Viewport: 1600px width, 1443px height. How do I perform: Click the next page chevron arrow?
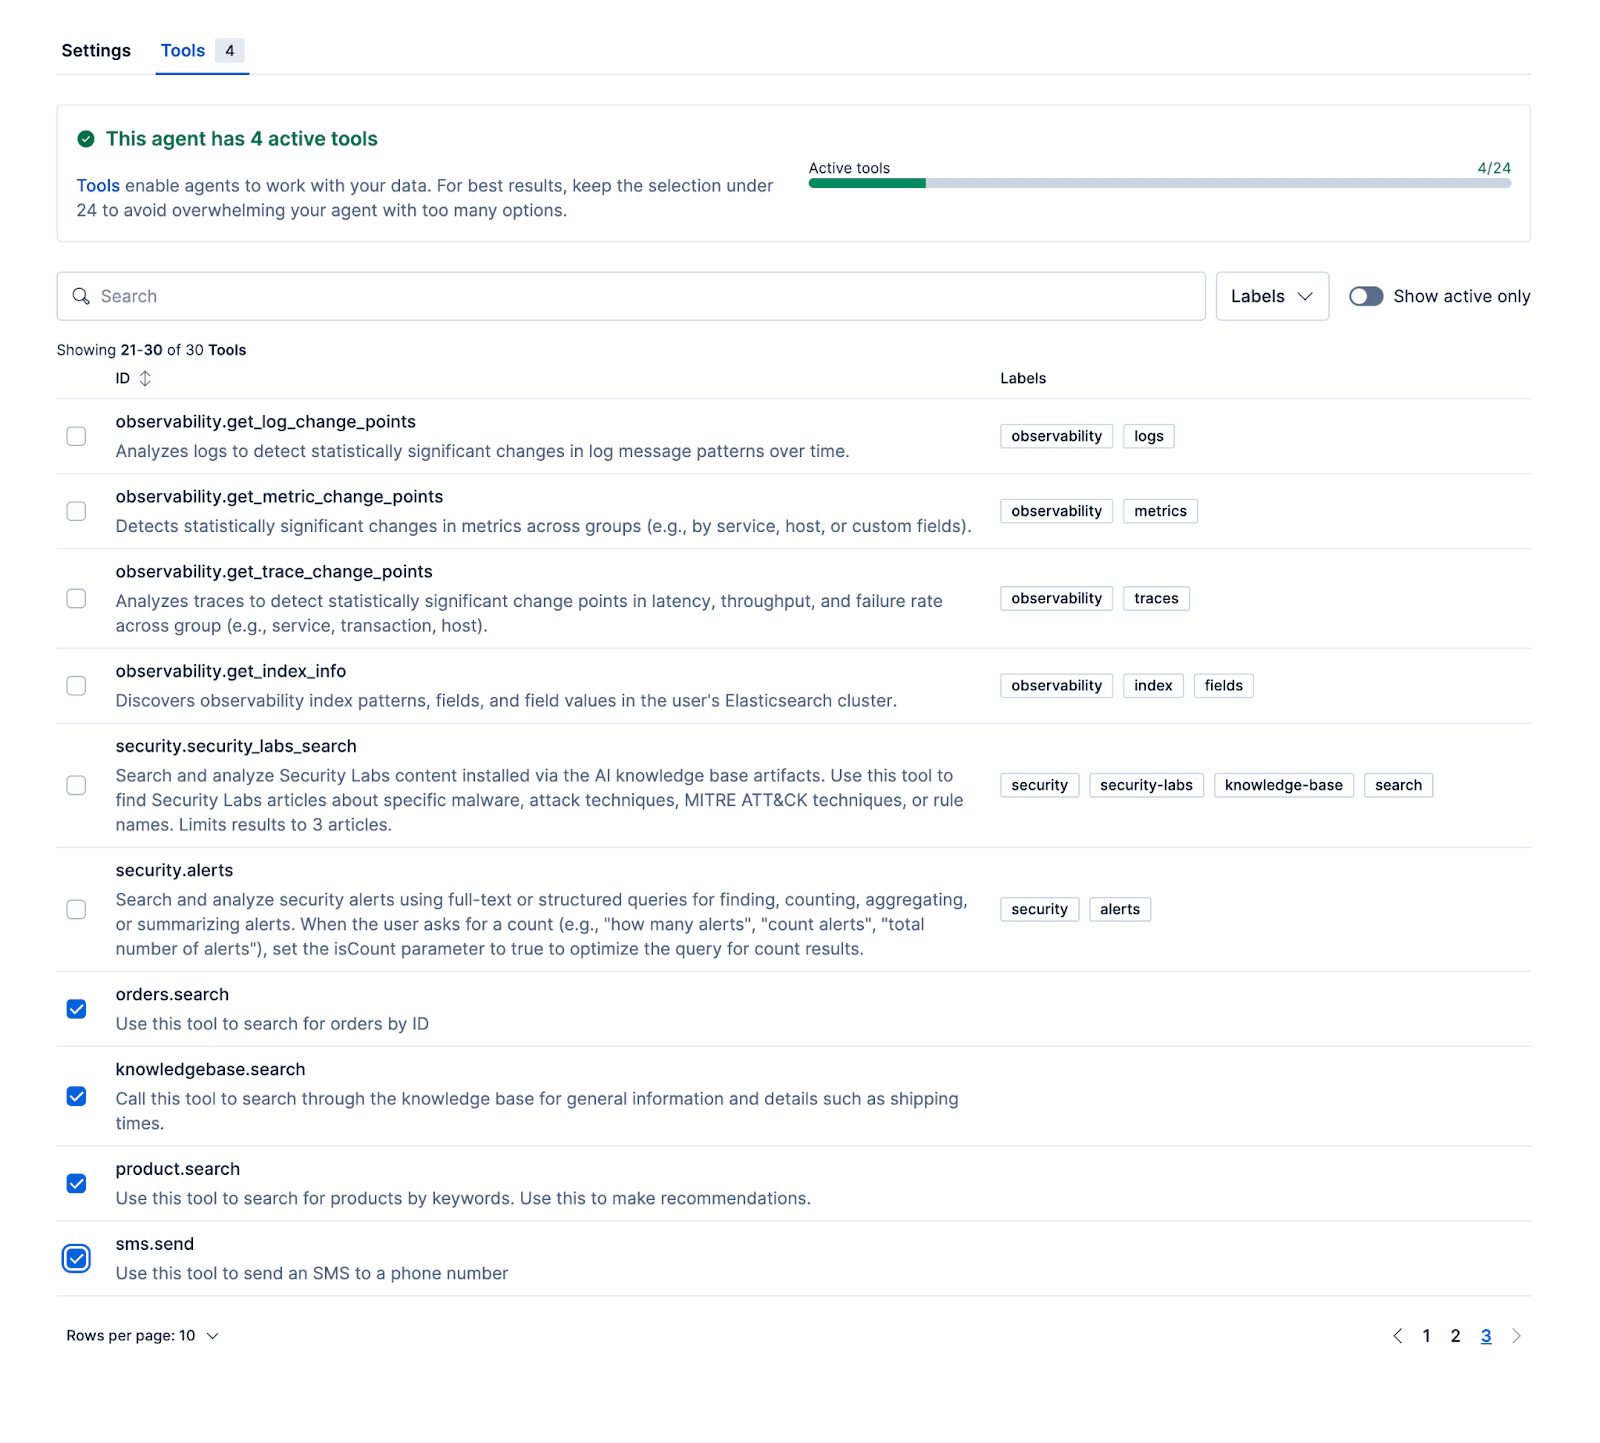(1516, 1335)
